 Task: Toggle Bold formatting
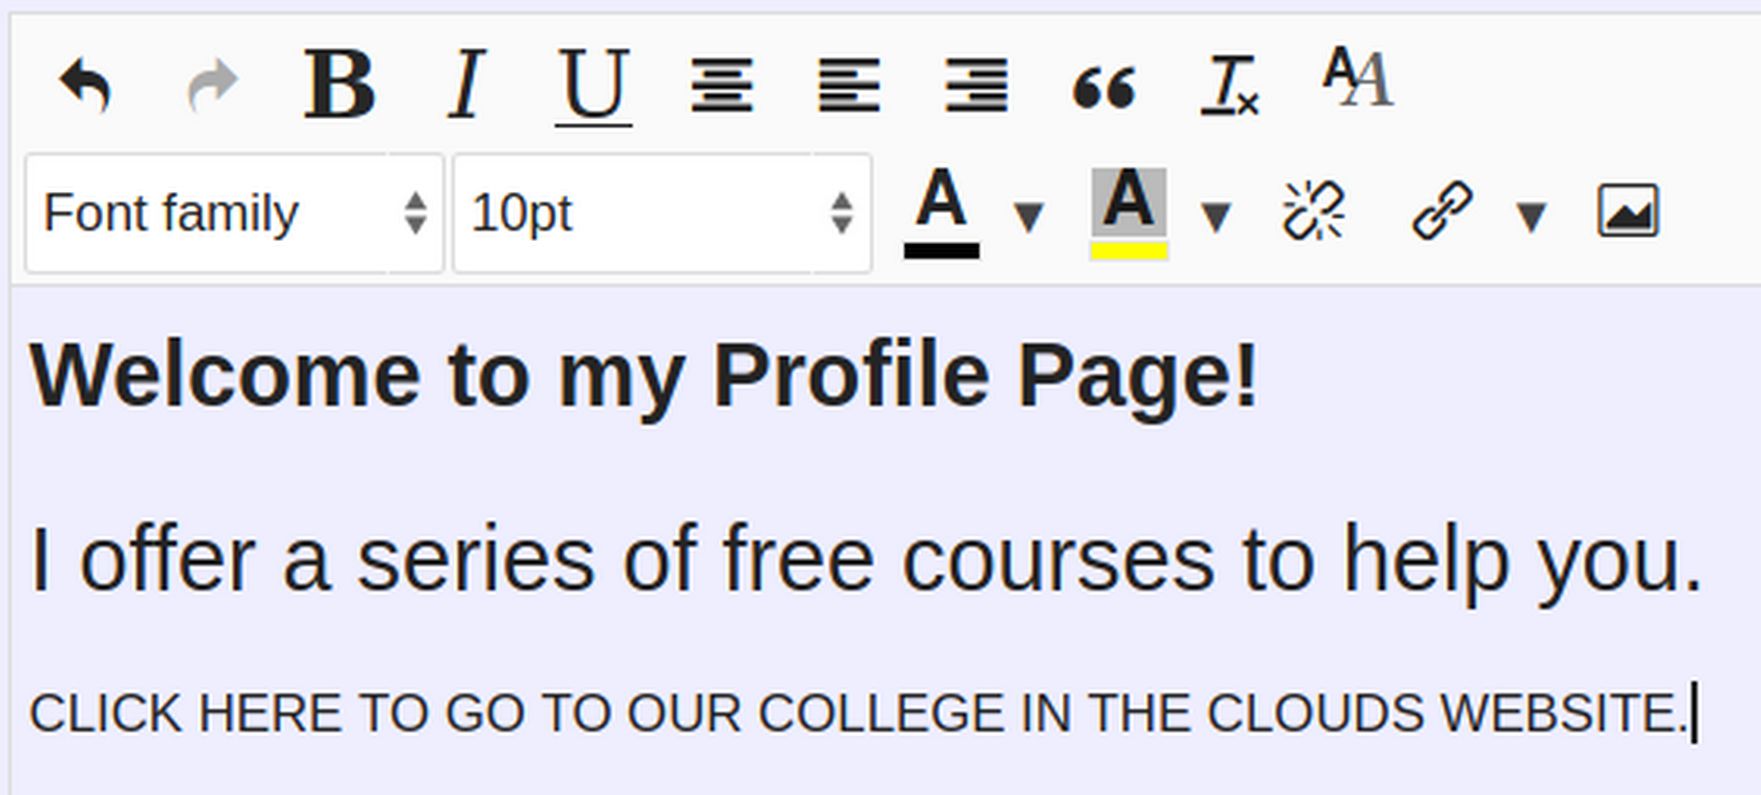click(x=340, y=85)
